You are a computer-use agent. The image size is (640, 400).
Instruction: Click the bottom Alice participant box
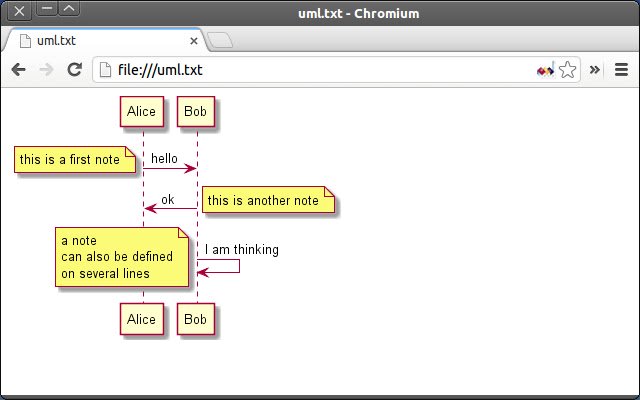(x=142, y=319)
